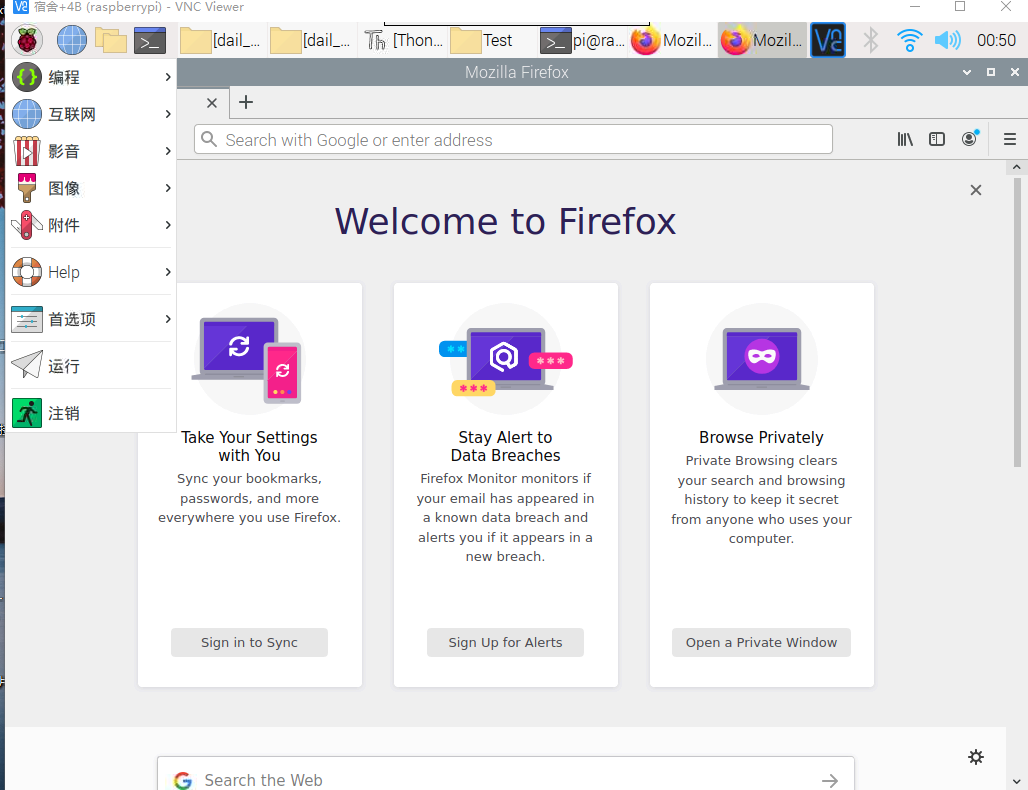
Task: Expand the 互联网 submenu arrow
Action: click(x=168, y=114)
